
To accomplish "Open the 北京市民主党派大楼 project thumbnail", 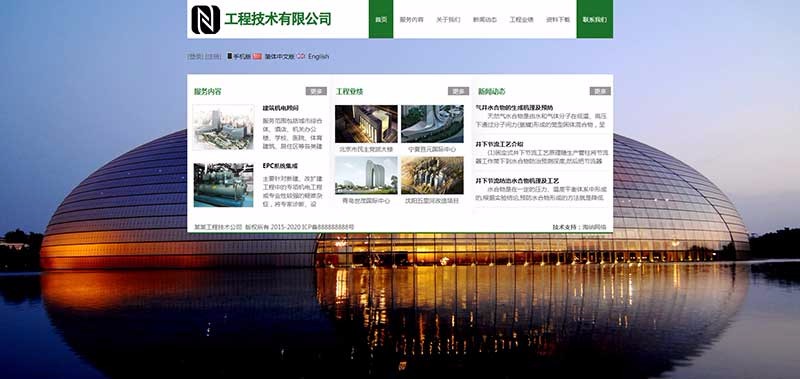I will (x=366, y=124).
